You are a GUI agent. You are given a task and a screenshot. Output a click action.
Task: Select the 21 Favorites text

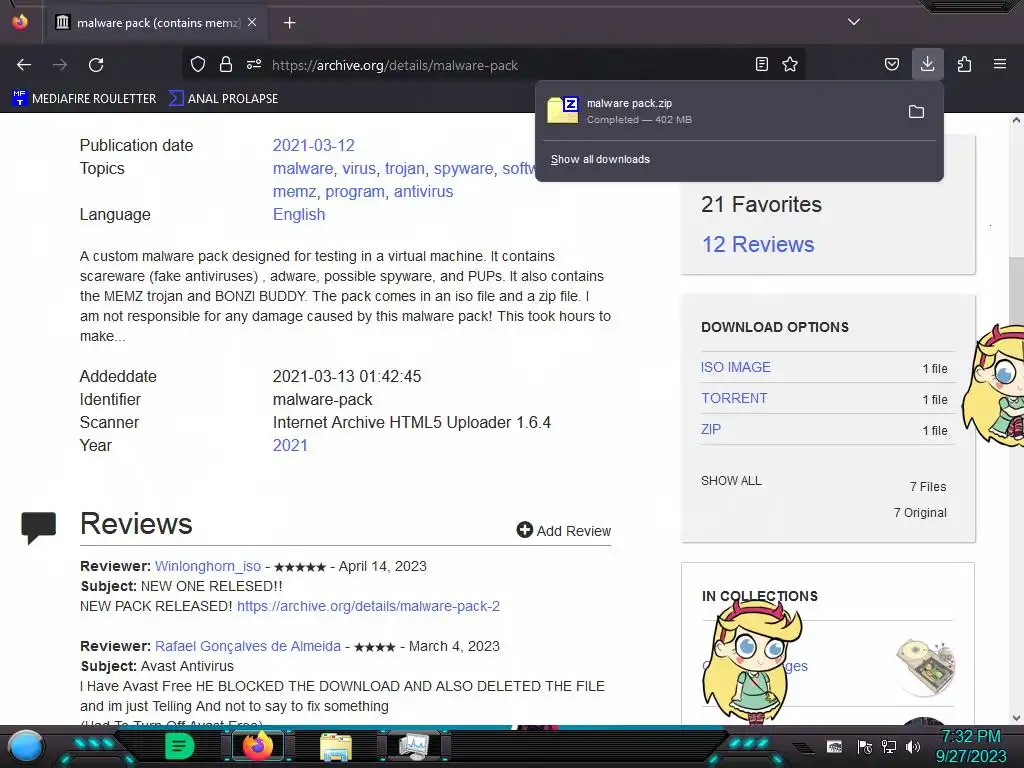pyautogui.click(x=761, y=204)
